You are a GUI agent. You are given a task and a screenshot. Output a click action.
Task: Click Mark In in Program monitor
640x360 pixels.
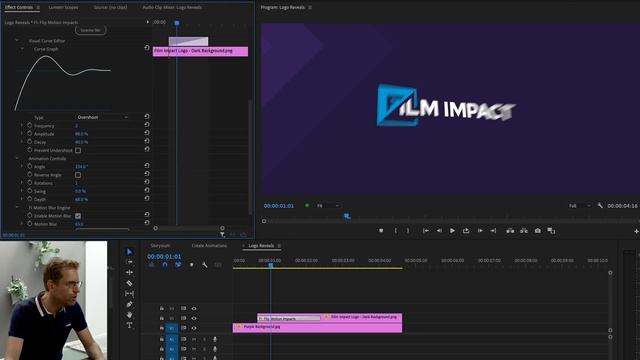396,231
